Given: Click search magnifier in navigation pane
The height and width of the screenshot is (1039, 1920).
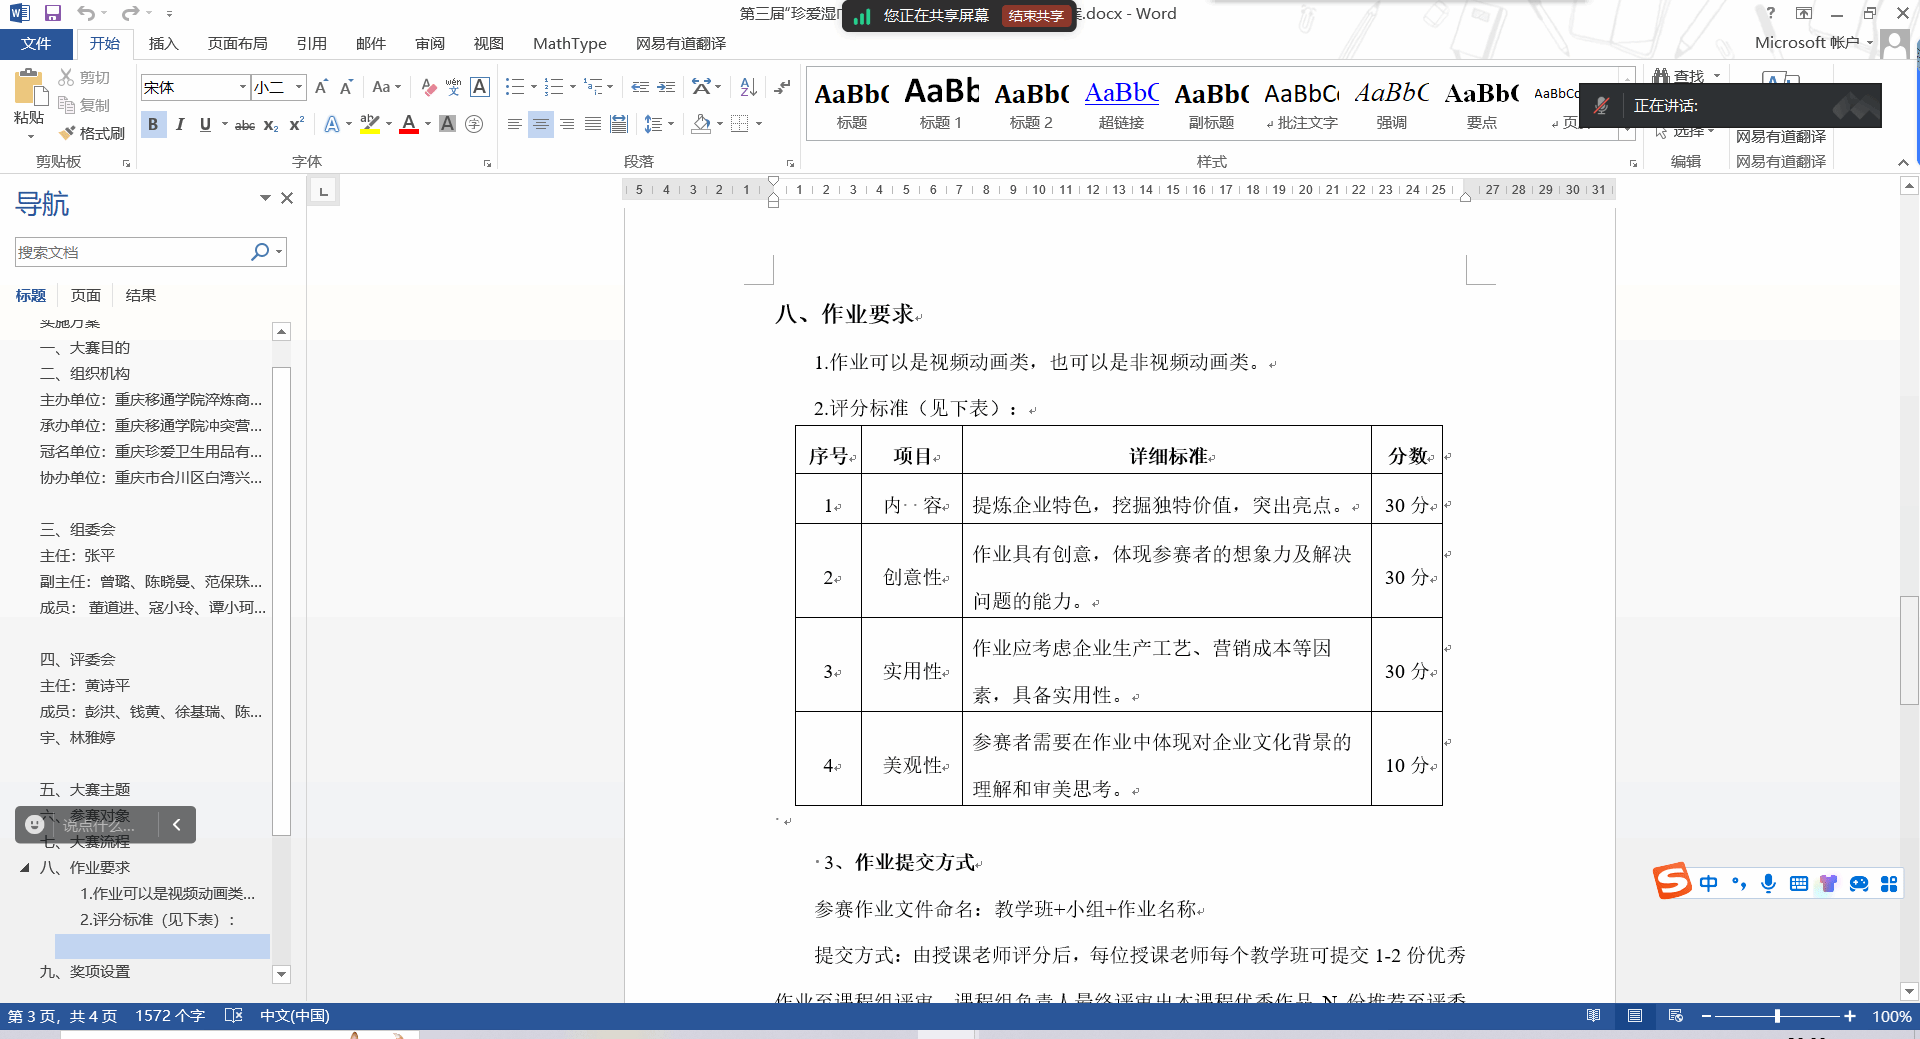Looking at the screenshot, I should tap(259, 252).
